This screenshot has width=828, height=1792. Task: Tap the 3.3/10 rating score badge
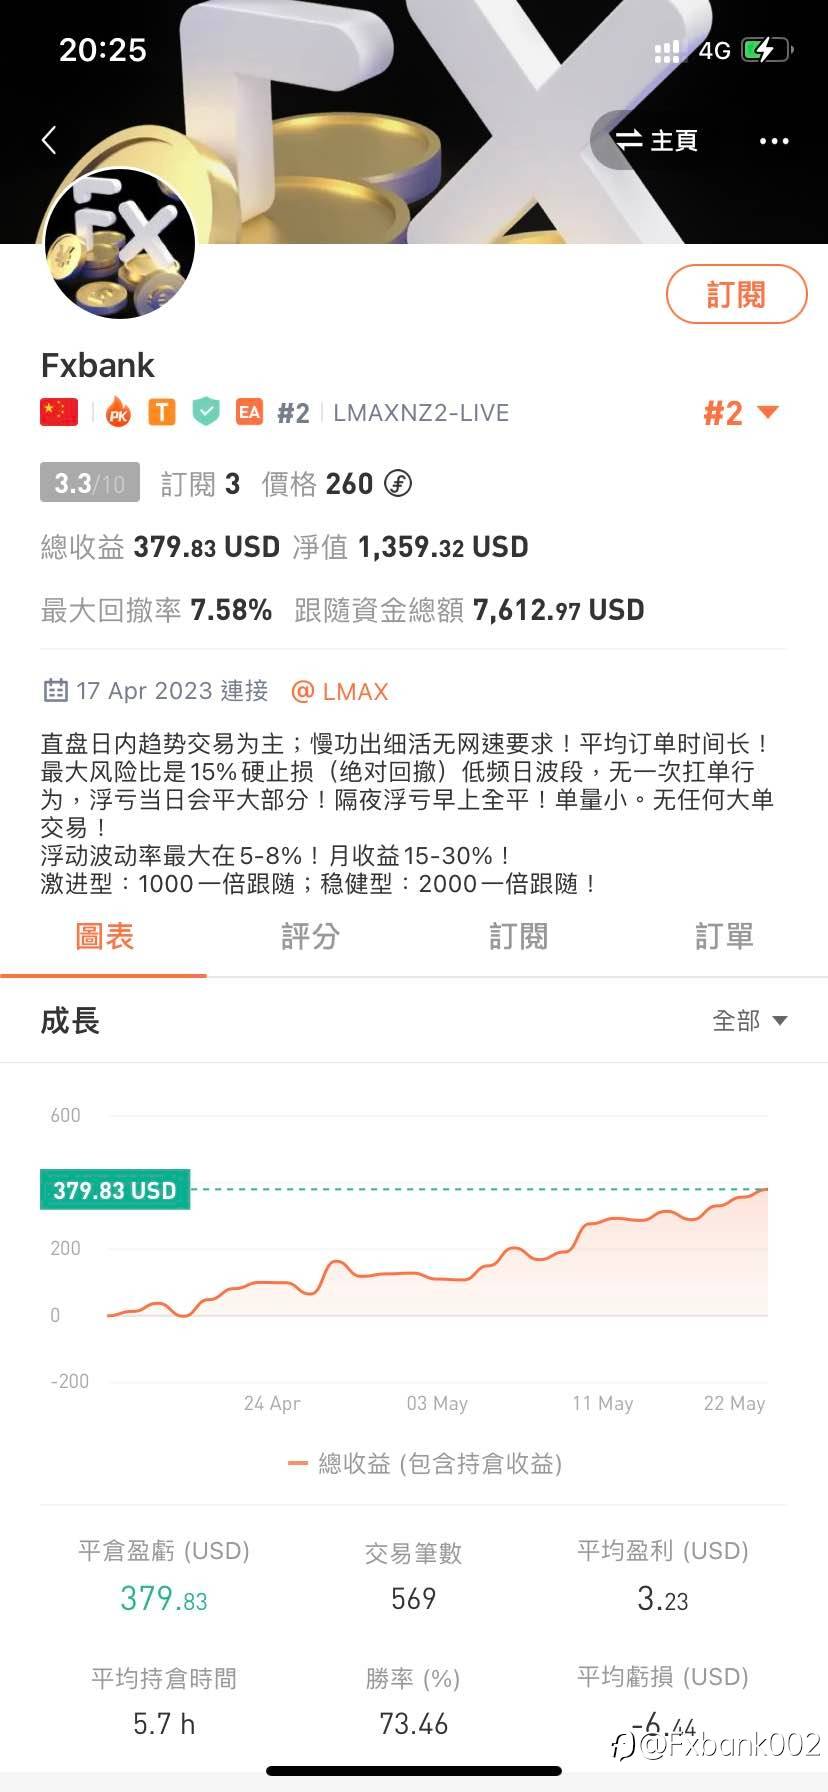pos(90,484)
